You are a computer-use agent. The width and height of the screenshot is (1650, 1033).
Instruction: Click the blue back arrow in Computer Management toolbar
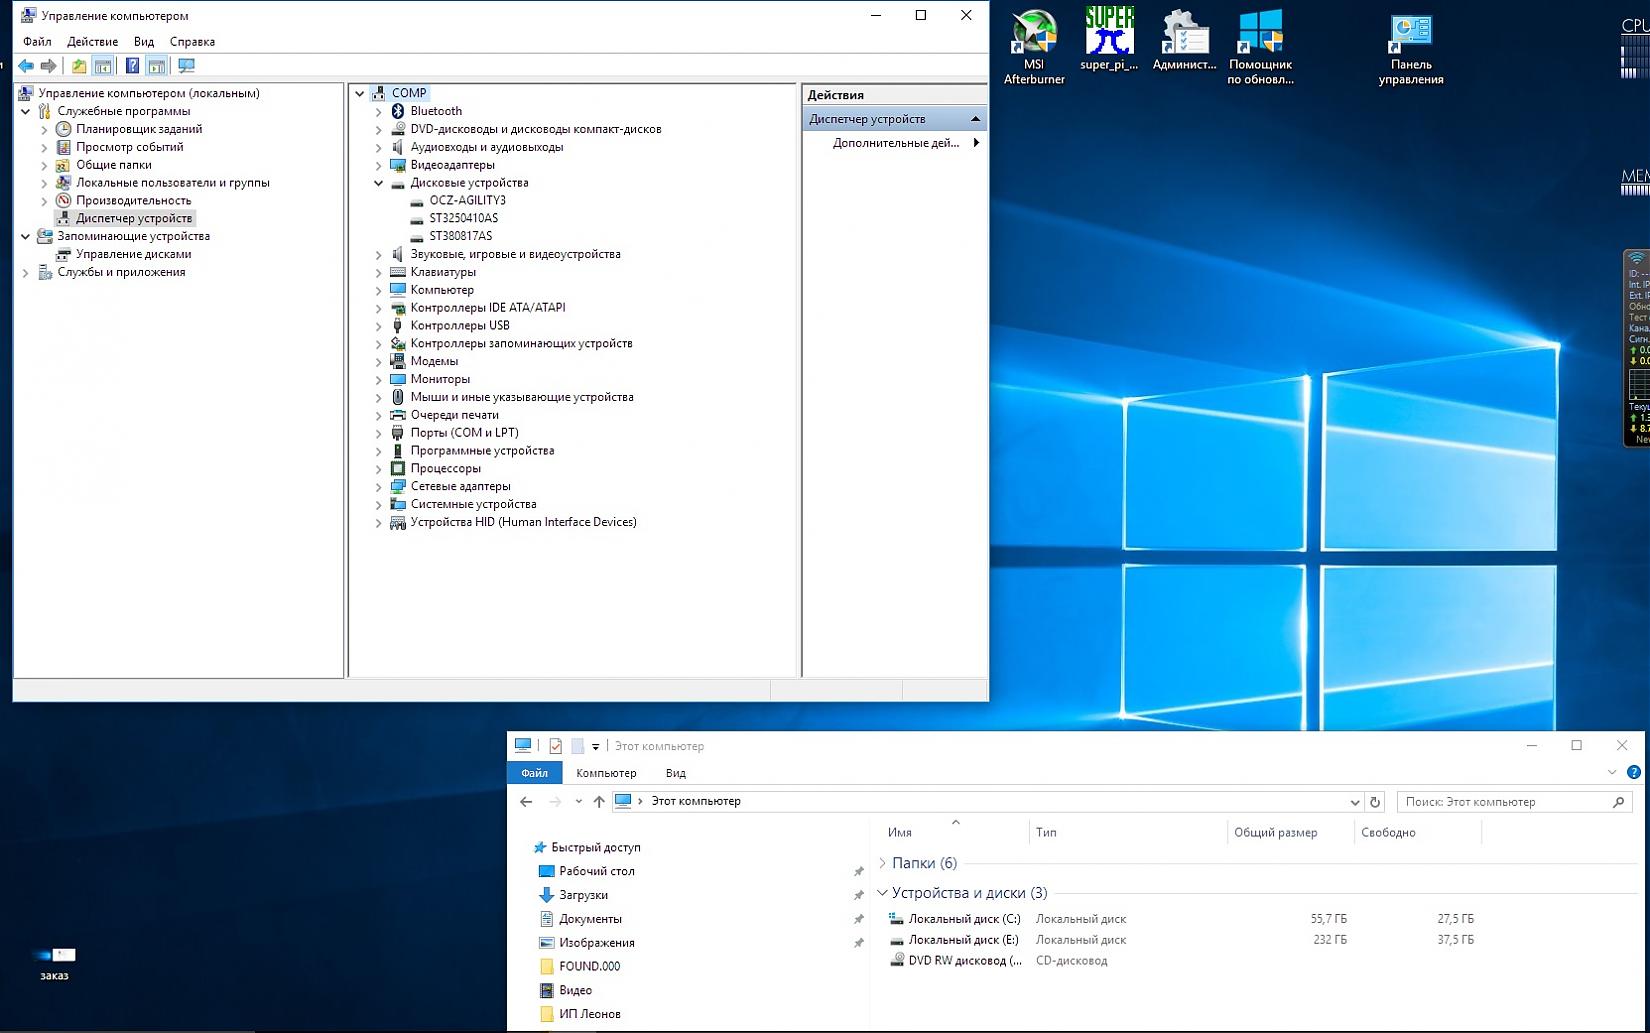[x=26, y=66]
